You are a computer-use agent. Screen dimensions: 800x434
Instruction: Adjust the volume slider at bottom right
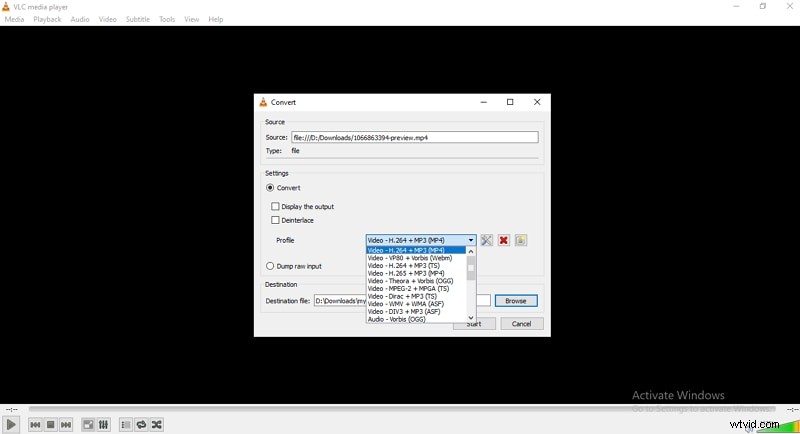778,426
